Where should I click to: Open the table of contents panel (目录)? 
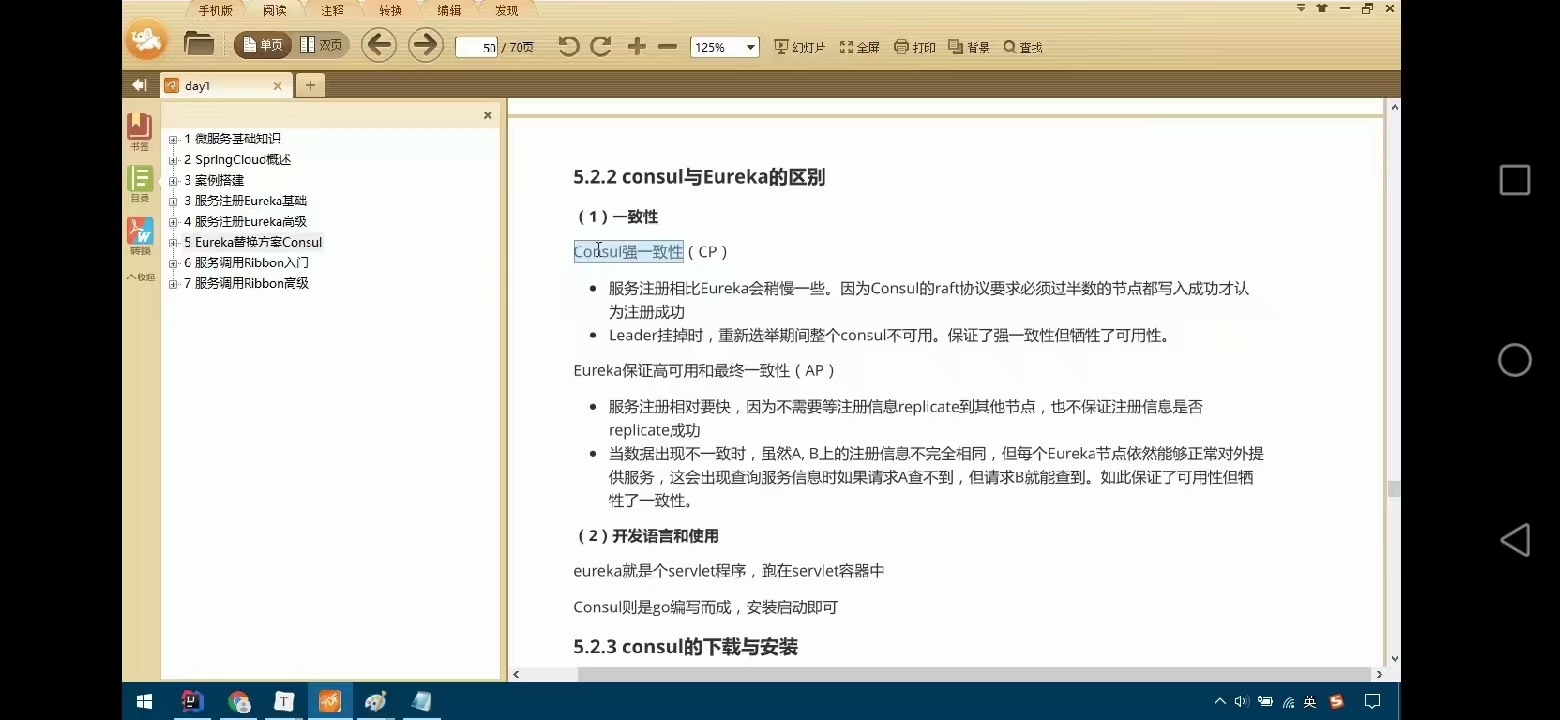point(140,184)
